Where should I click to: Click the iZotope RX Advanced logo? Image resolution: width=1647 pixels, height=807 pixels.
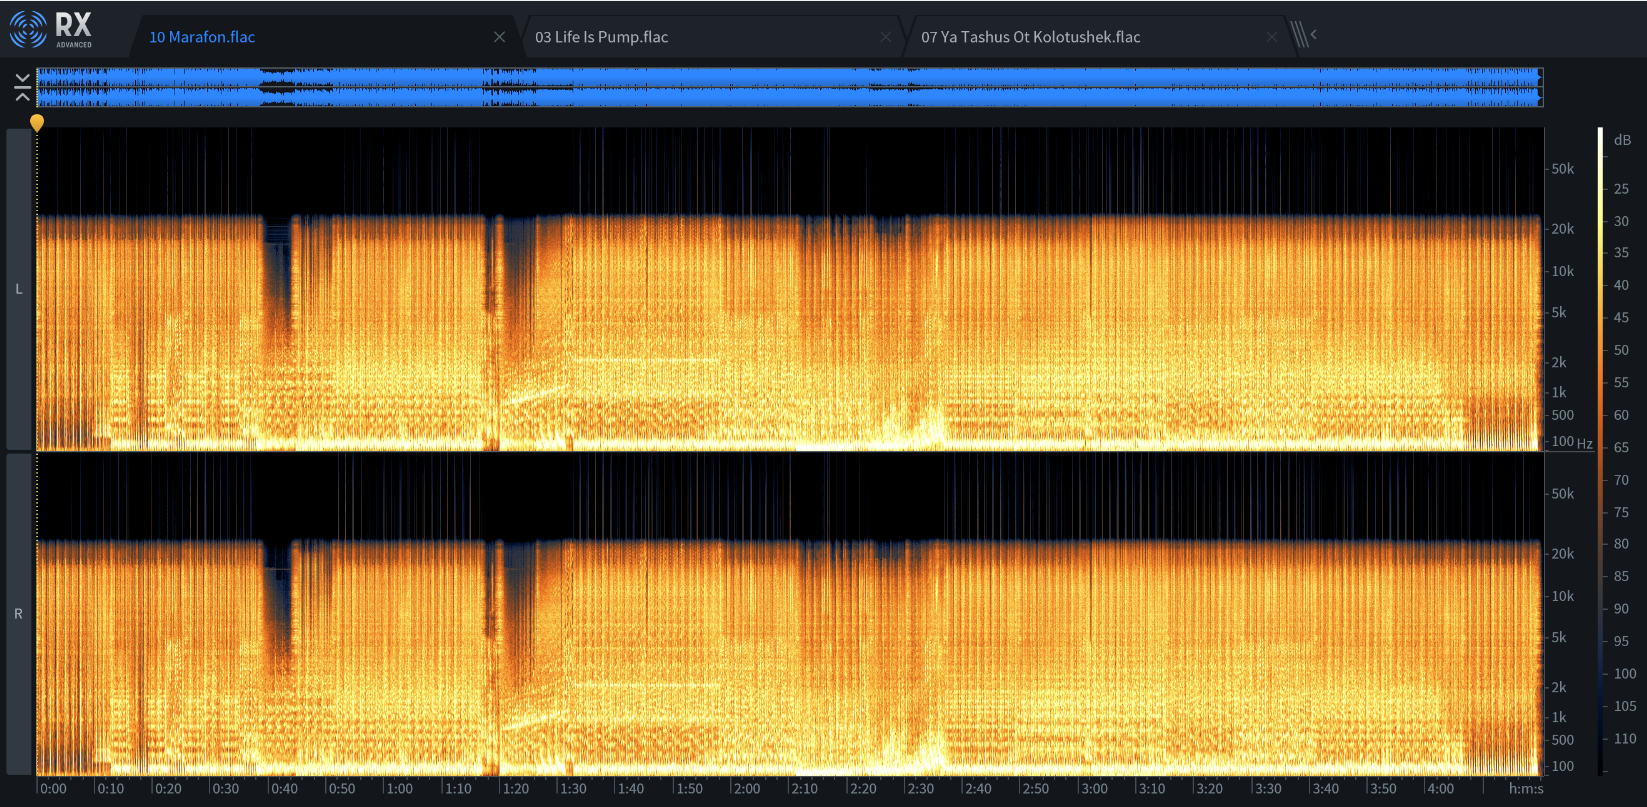pos(51,30)
